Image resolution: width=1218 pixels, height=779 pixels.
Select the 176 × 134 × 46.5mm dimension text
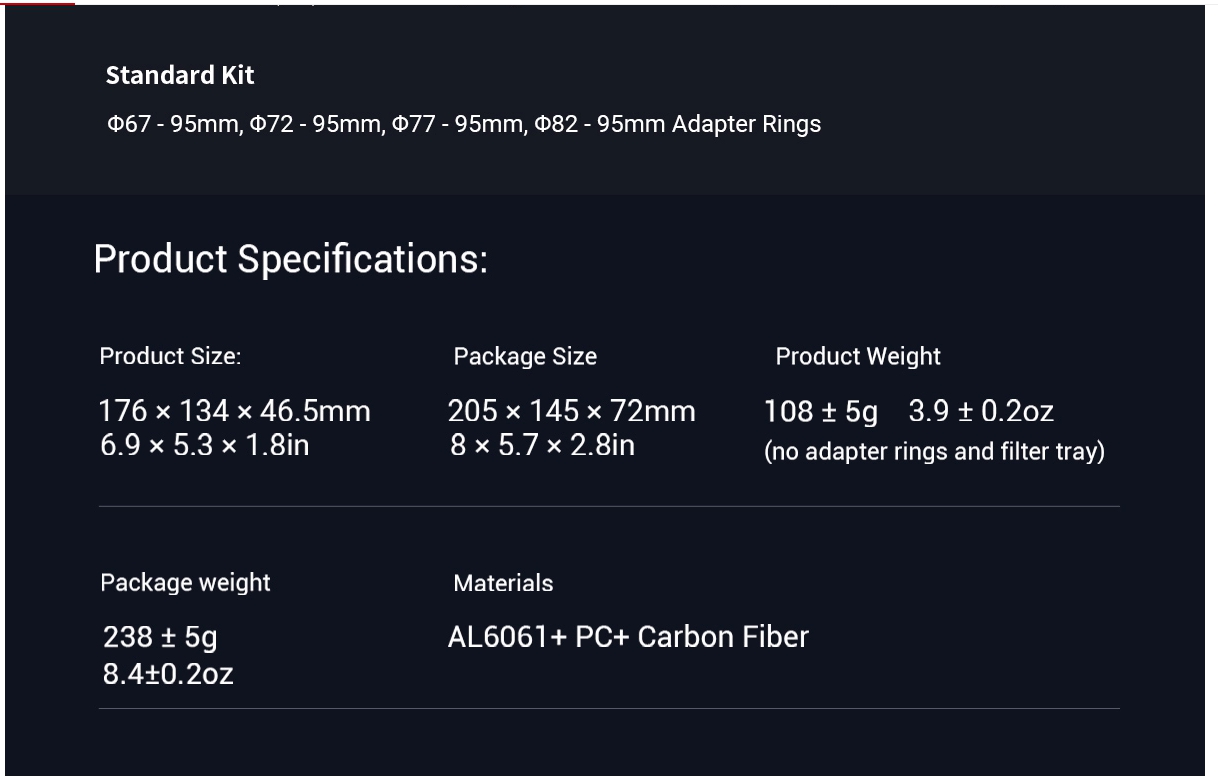235,411
